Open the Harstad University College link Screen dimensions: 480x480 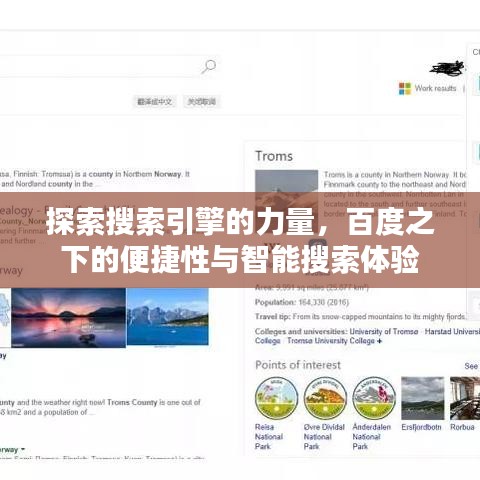click(x=452, y=331)
